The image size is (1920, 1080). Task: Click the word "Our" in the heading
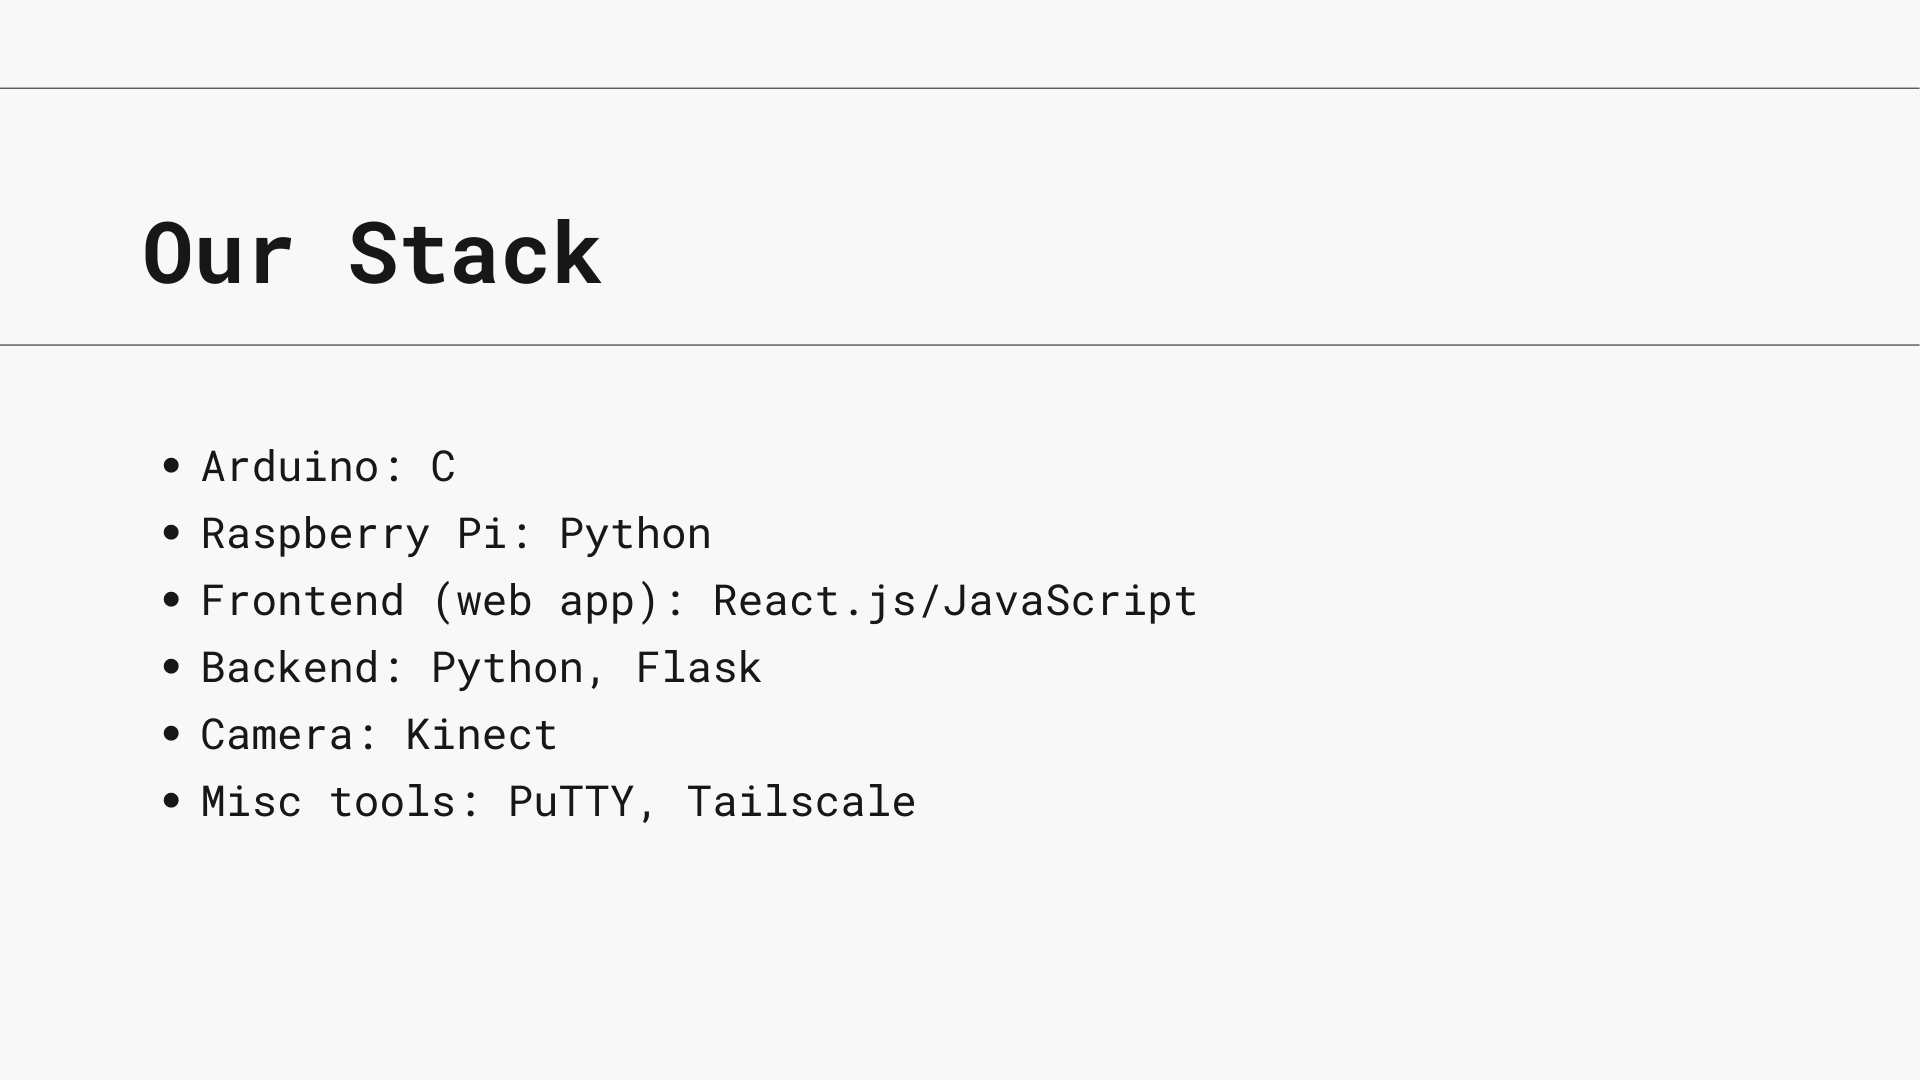(218, 254)
